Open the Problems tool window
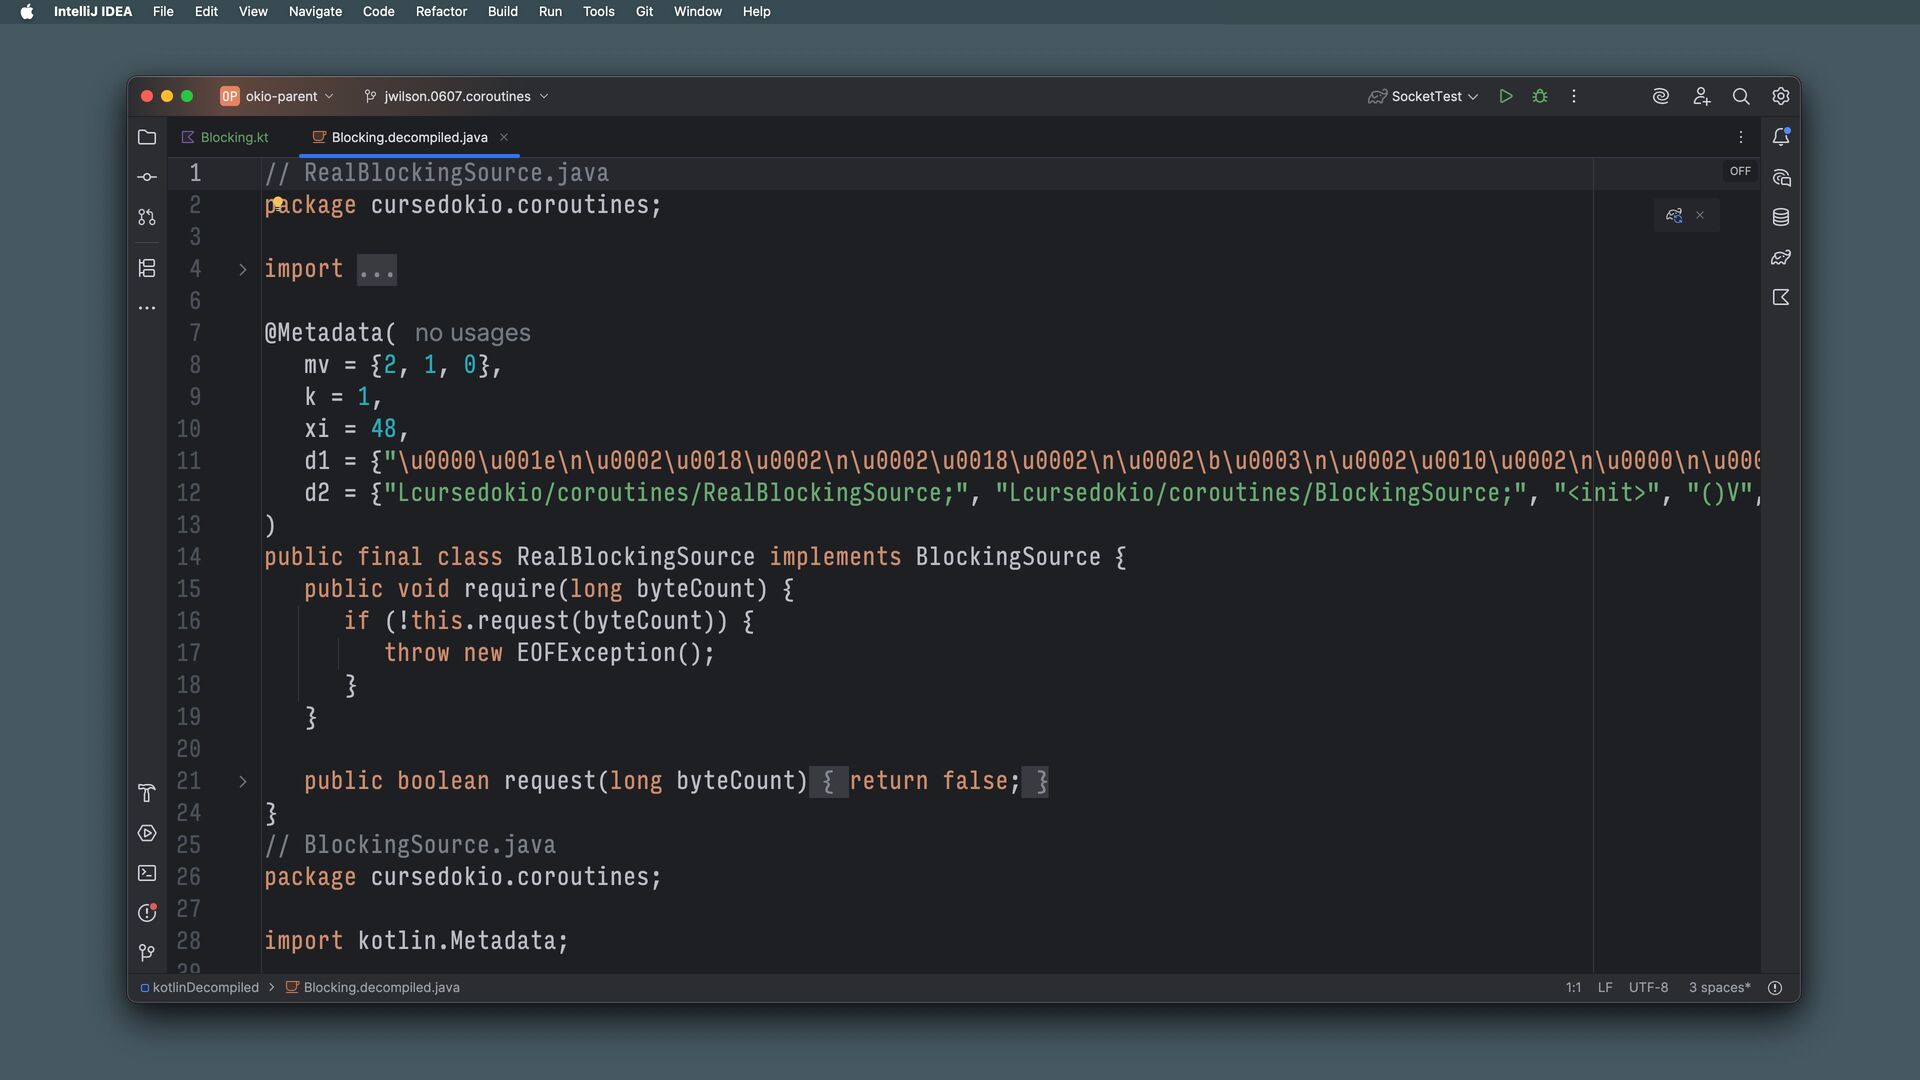Screen dimensions: 1920x1080 pos(147,912)
